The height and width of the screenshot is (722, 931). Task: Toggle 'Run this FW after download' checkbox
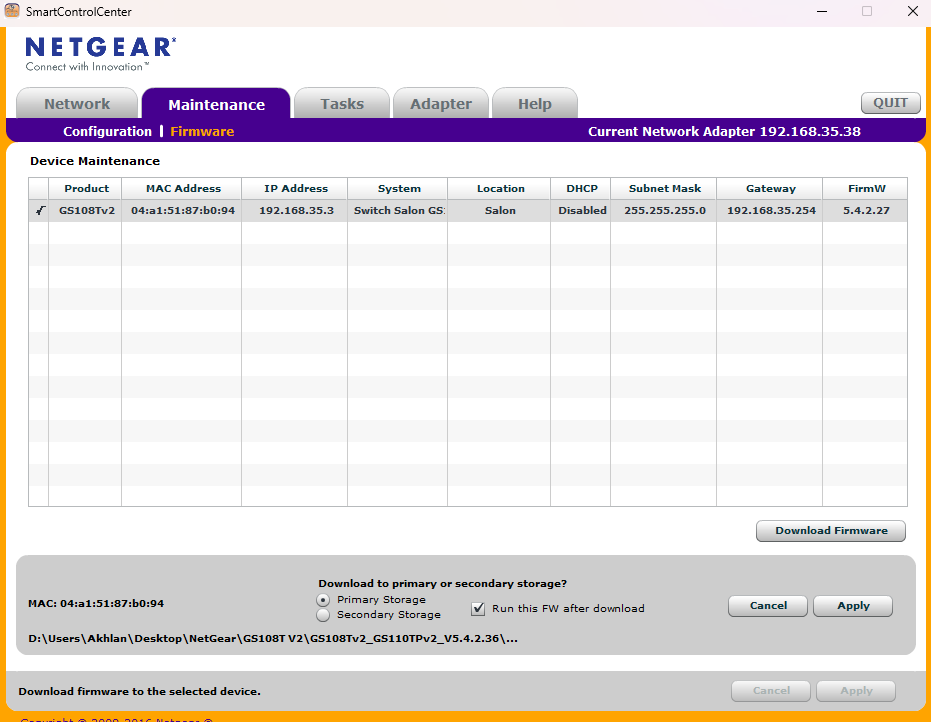tap(478, 609)
